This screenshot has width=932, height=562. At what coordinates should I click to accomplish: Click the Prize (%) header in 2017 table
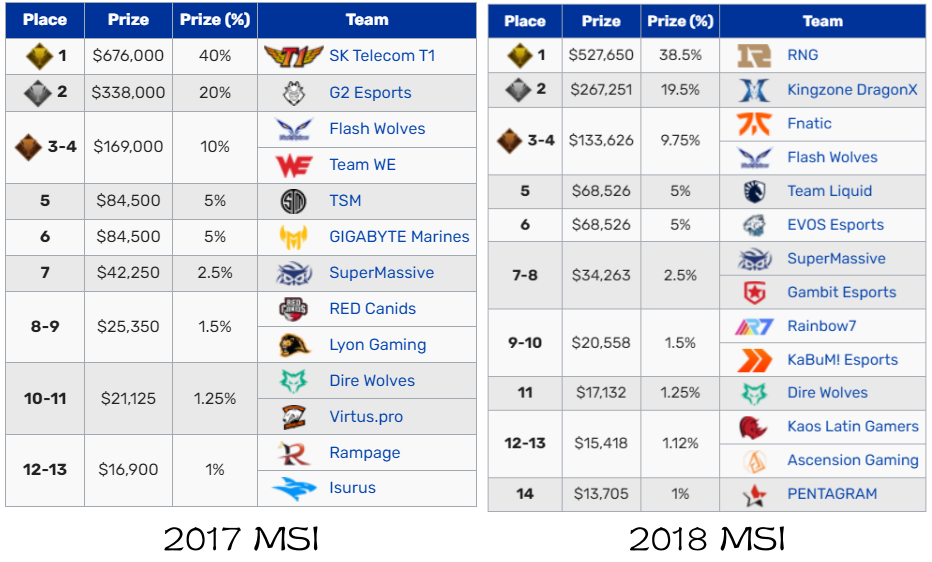[x=215, y=20]
